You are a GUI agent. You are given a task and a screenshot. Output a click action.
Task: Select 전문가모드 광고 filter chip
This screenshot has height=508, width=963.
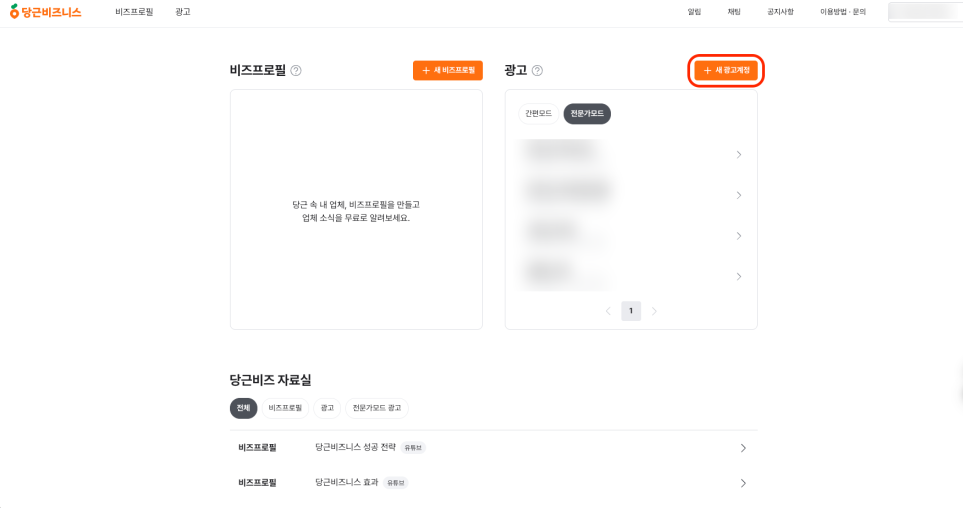coord(376,408)
